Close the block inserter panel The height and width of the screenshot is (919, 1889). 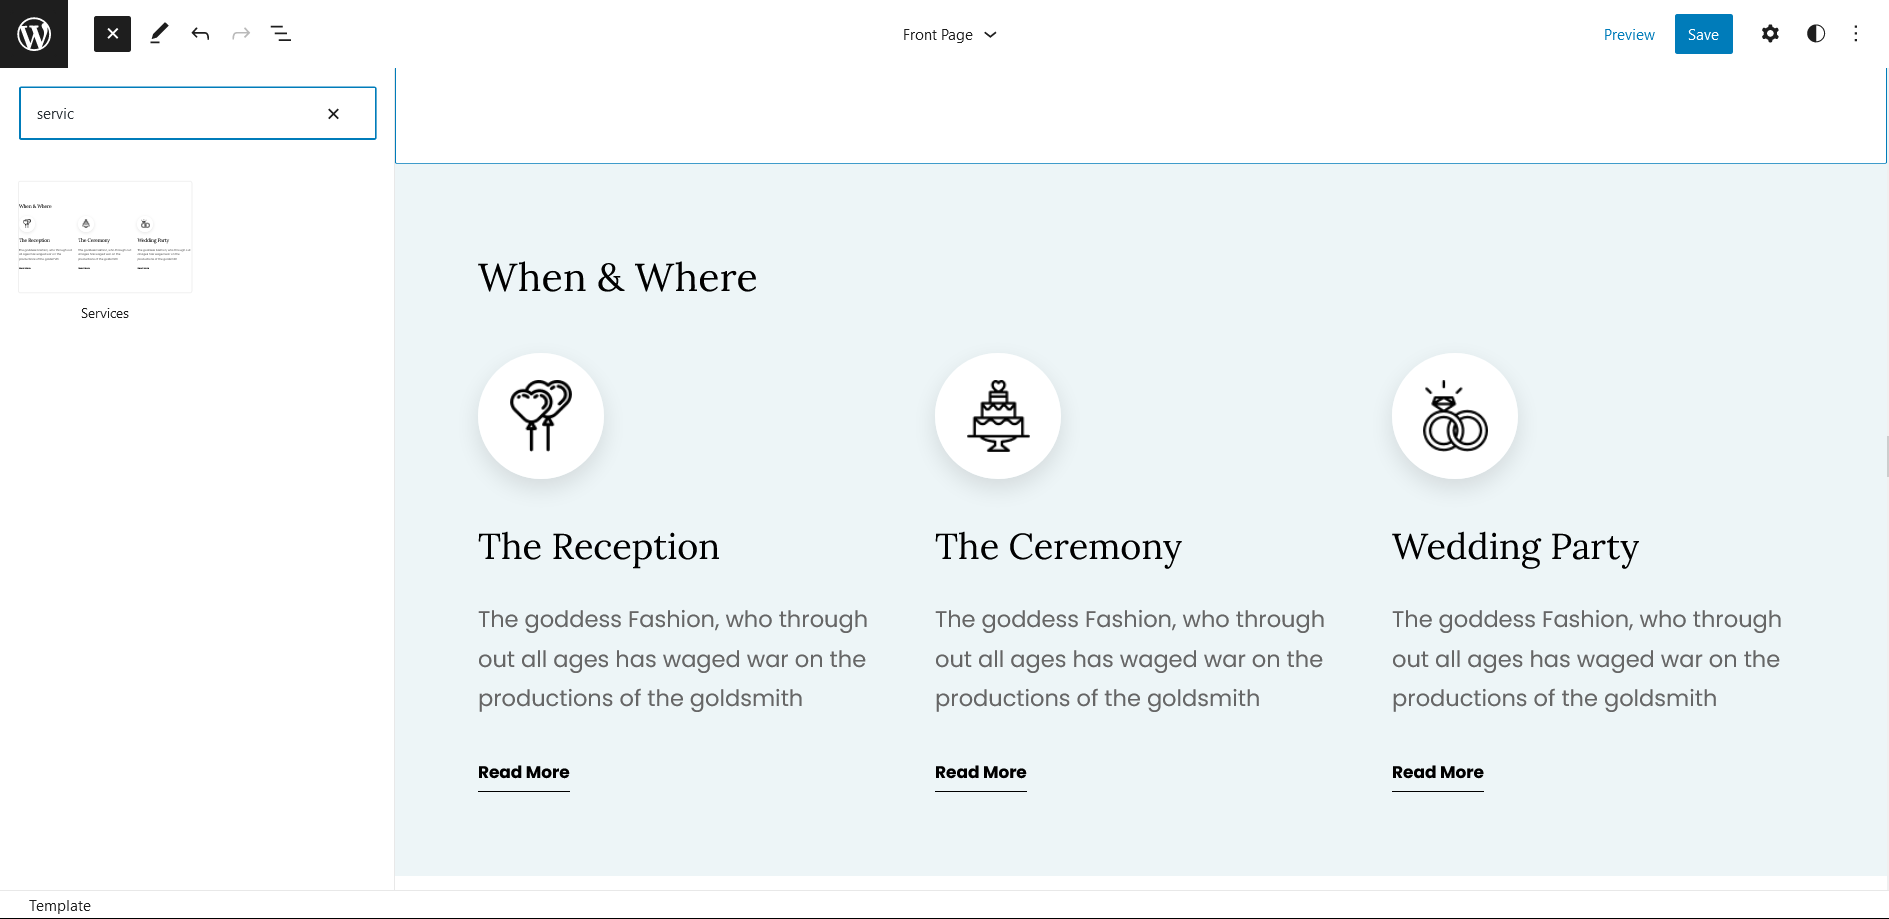click(x=112, y=34)
